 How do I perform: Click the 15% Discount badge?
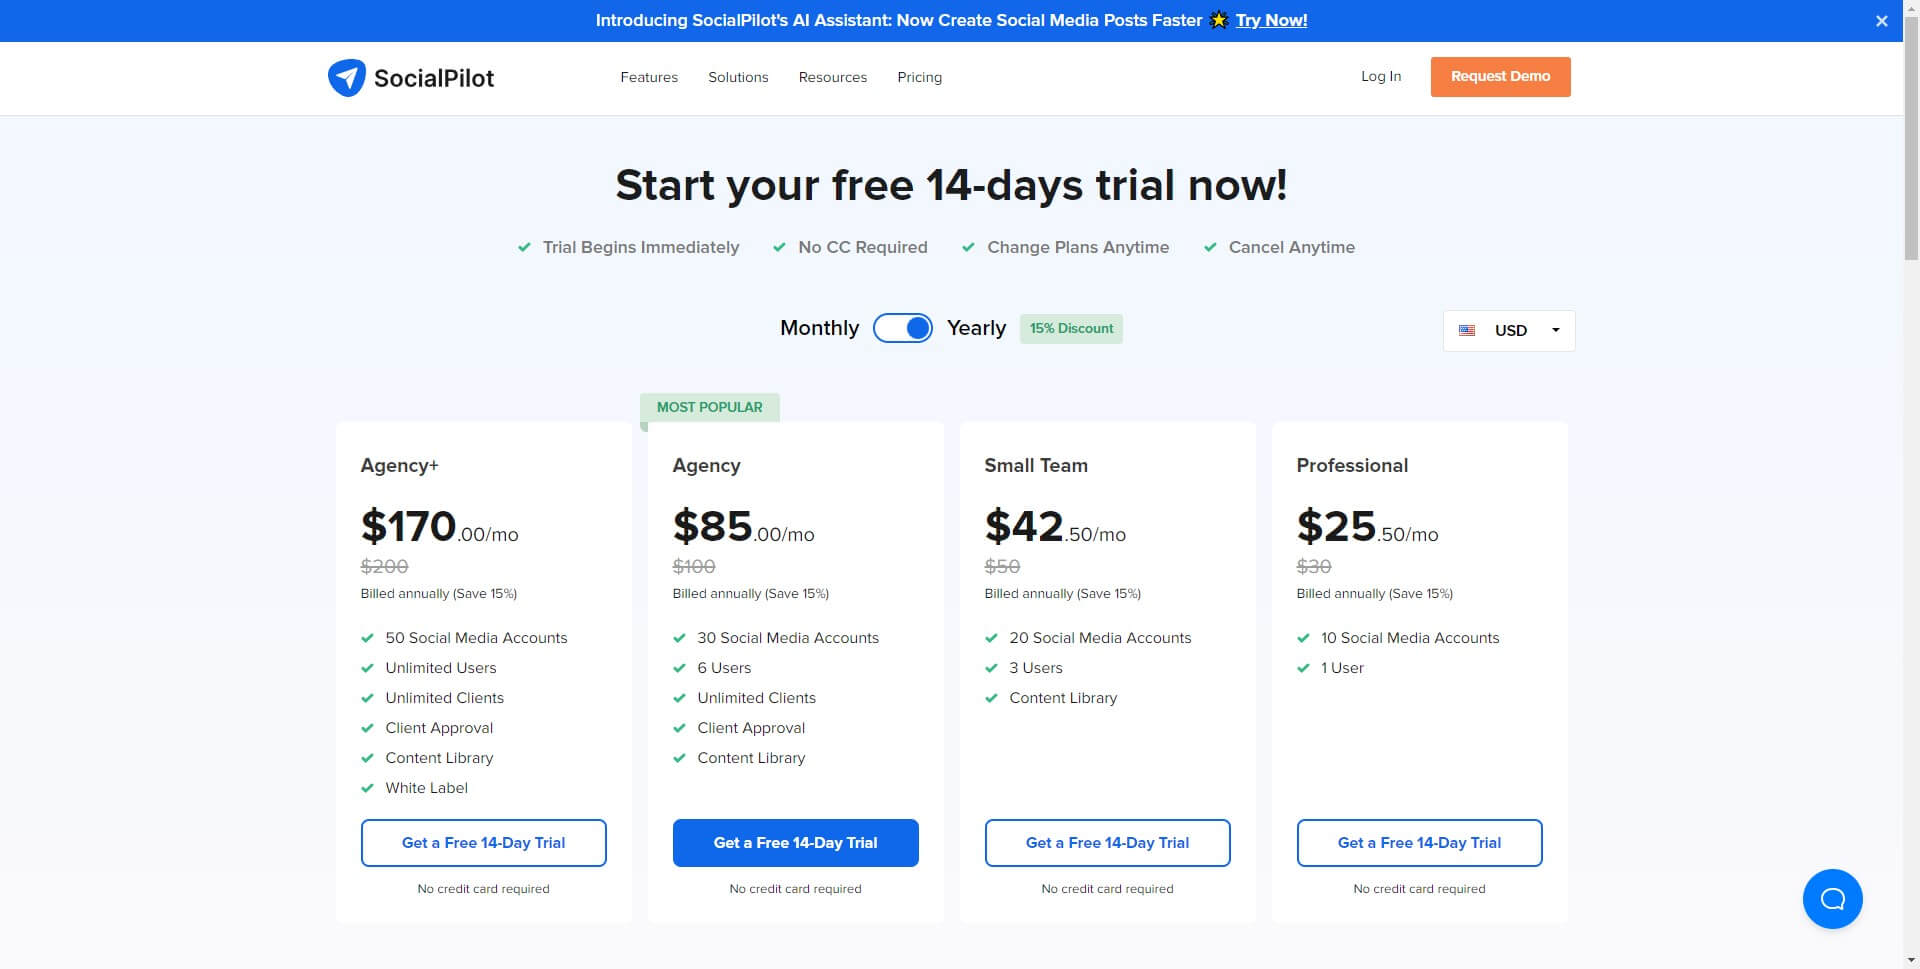click(1071, 329)
